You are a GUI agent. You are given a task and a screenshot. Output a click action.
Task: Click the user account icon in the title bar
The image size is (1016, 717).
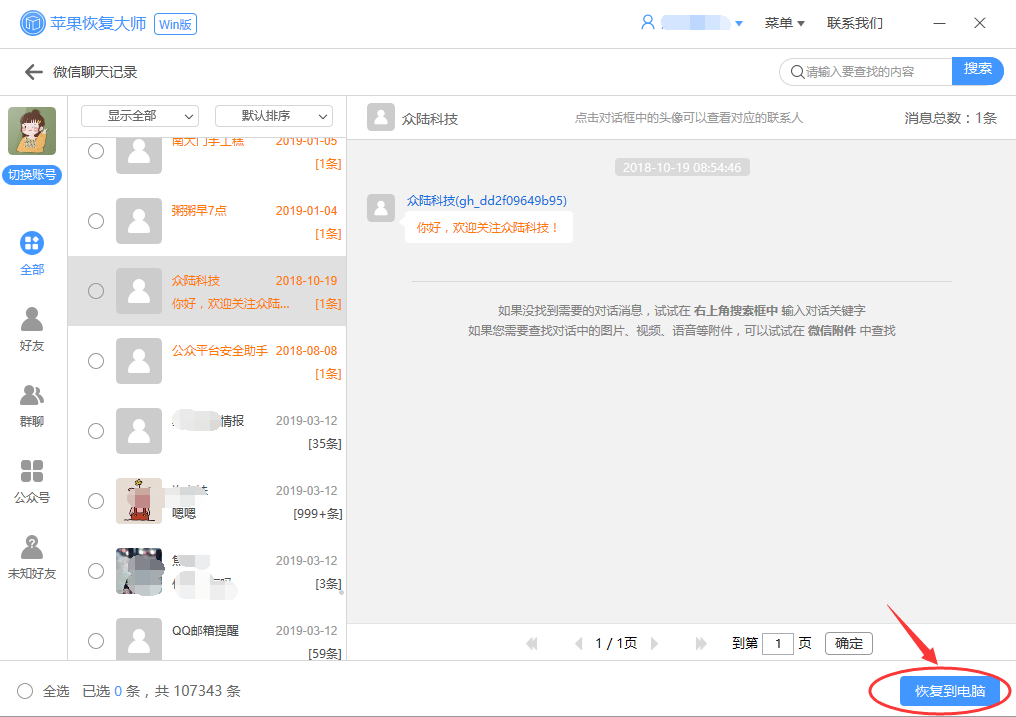647,23
